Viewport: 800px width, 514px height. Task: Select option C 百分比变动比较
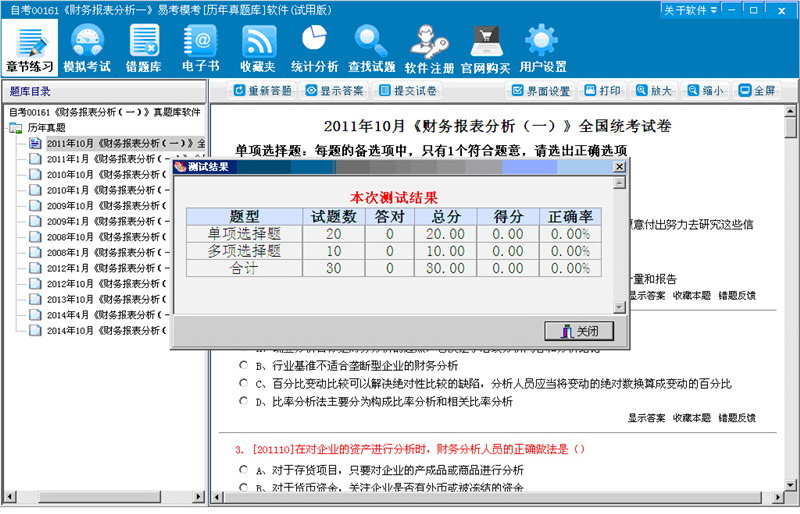244,383
